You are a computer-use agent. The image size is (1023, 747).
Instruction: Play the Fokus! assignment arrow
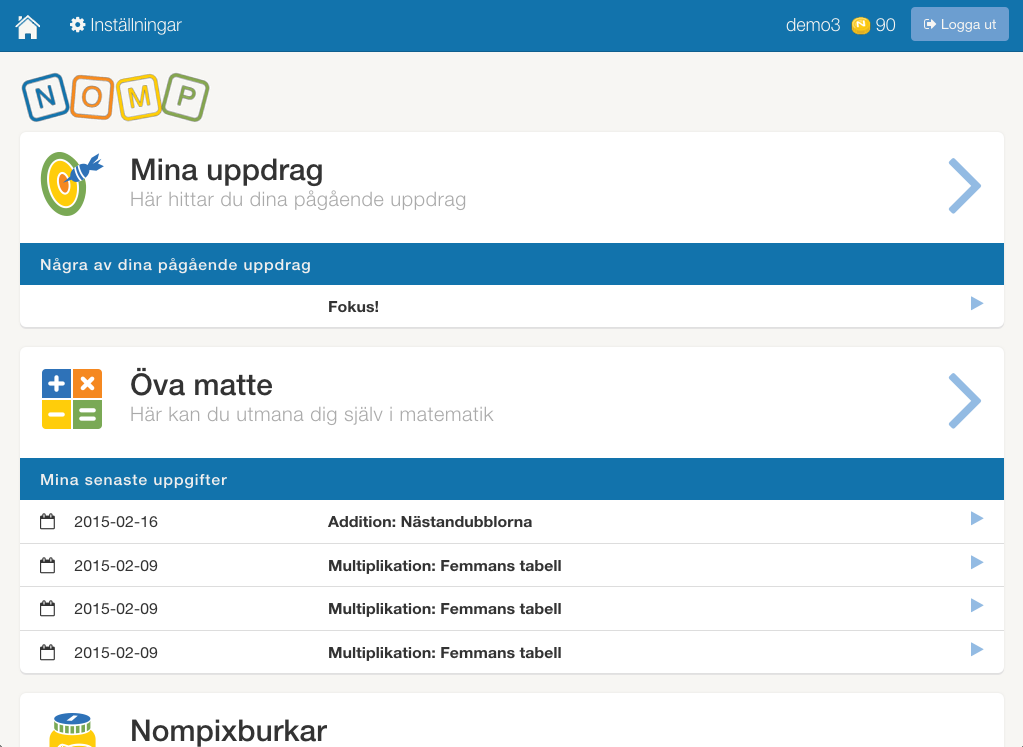(x=977, y=303)
